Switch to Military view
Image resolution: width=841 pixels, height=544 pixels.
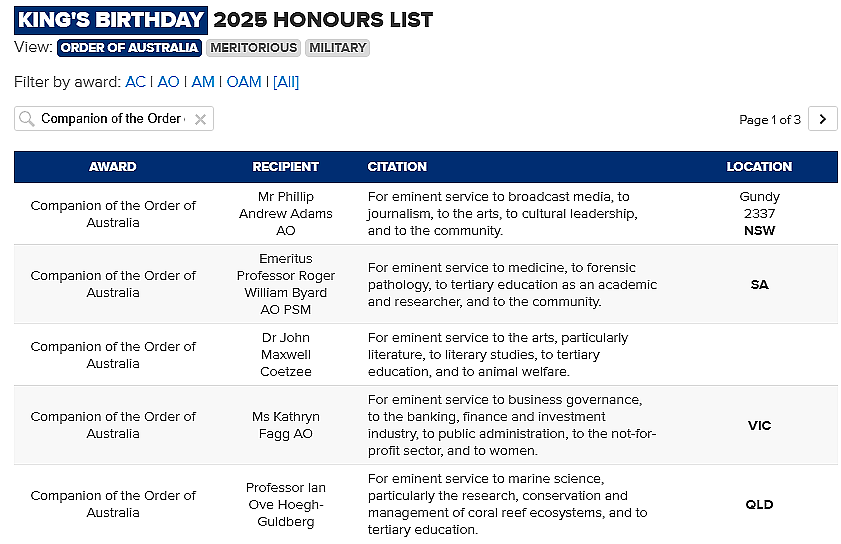(337, 48)
